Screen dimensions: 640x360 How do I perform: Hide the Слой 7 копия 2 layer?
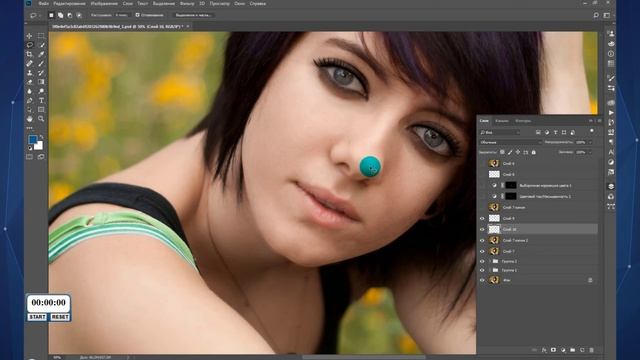[x=482, y=240]
